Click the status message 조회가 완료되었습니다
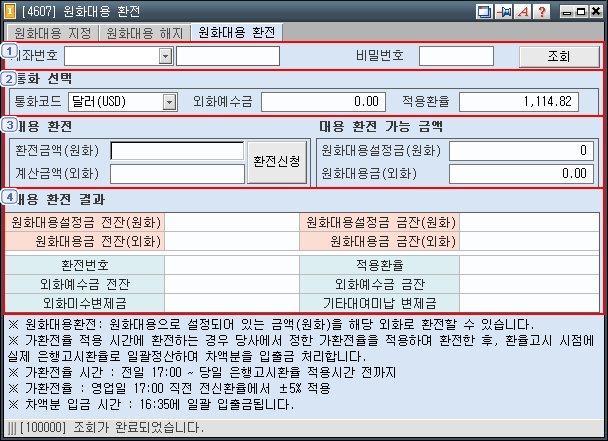Viewport: 608px width, 441px height. 138,428
